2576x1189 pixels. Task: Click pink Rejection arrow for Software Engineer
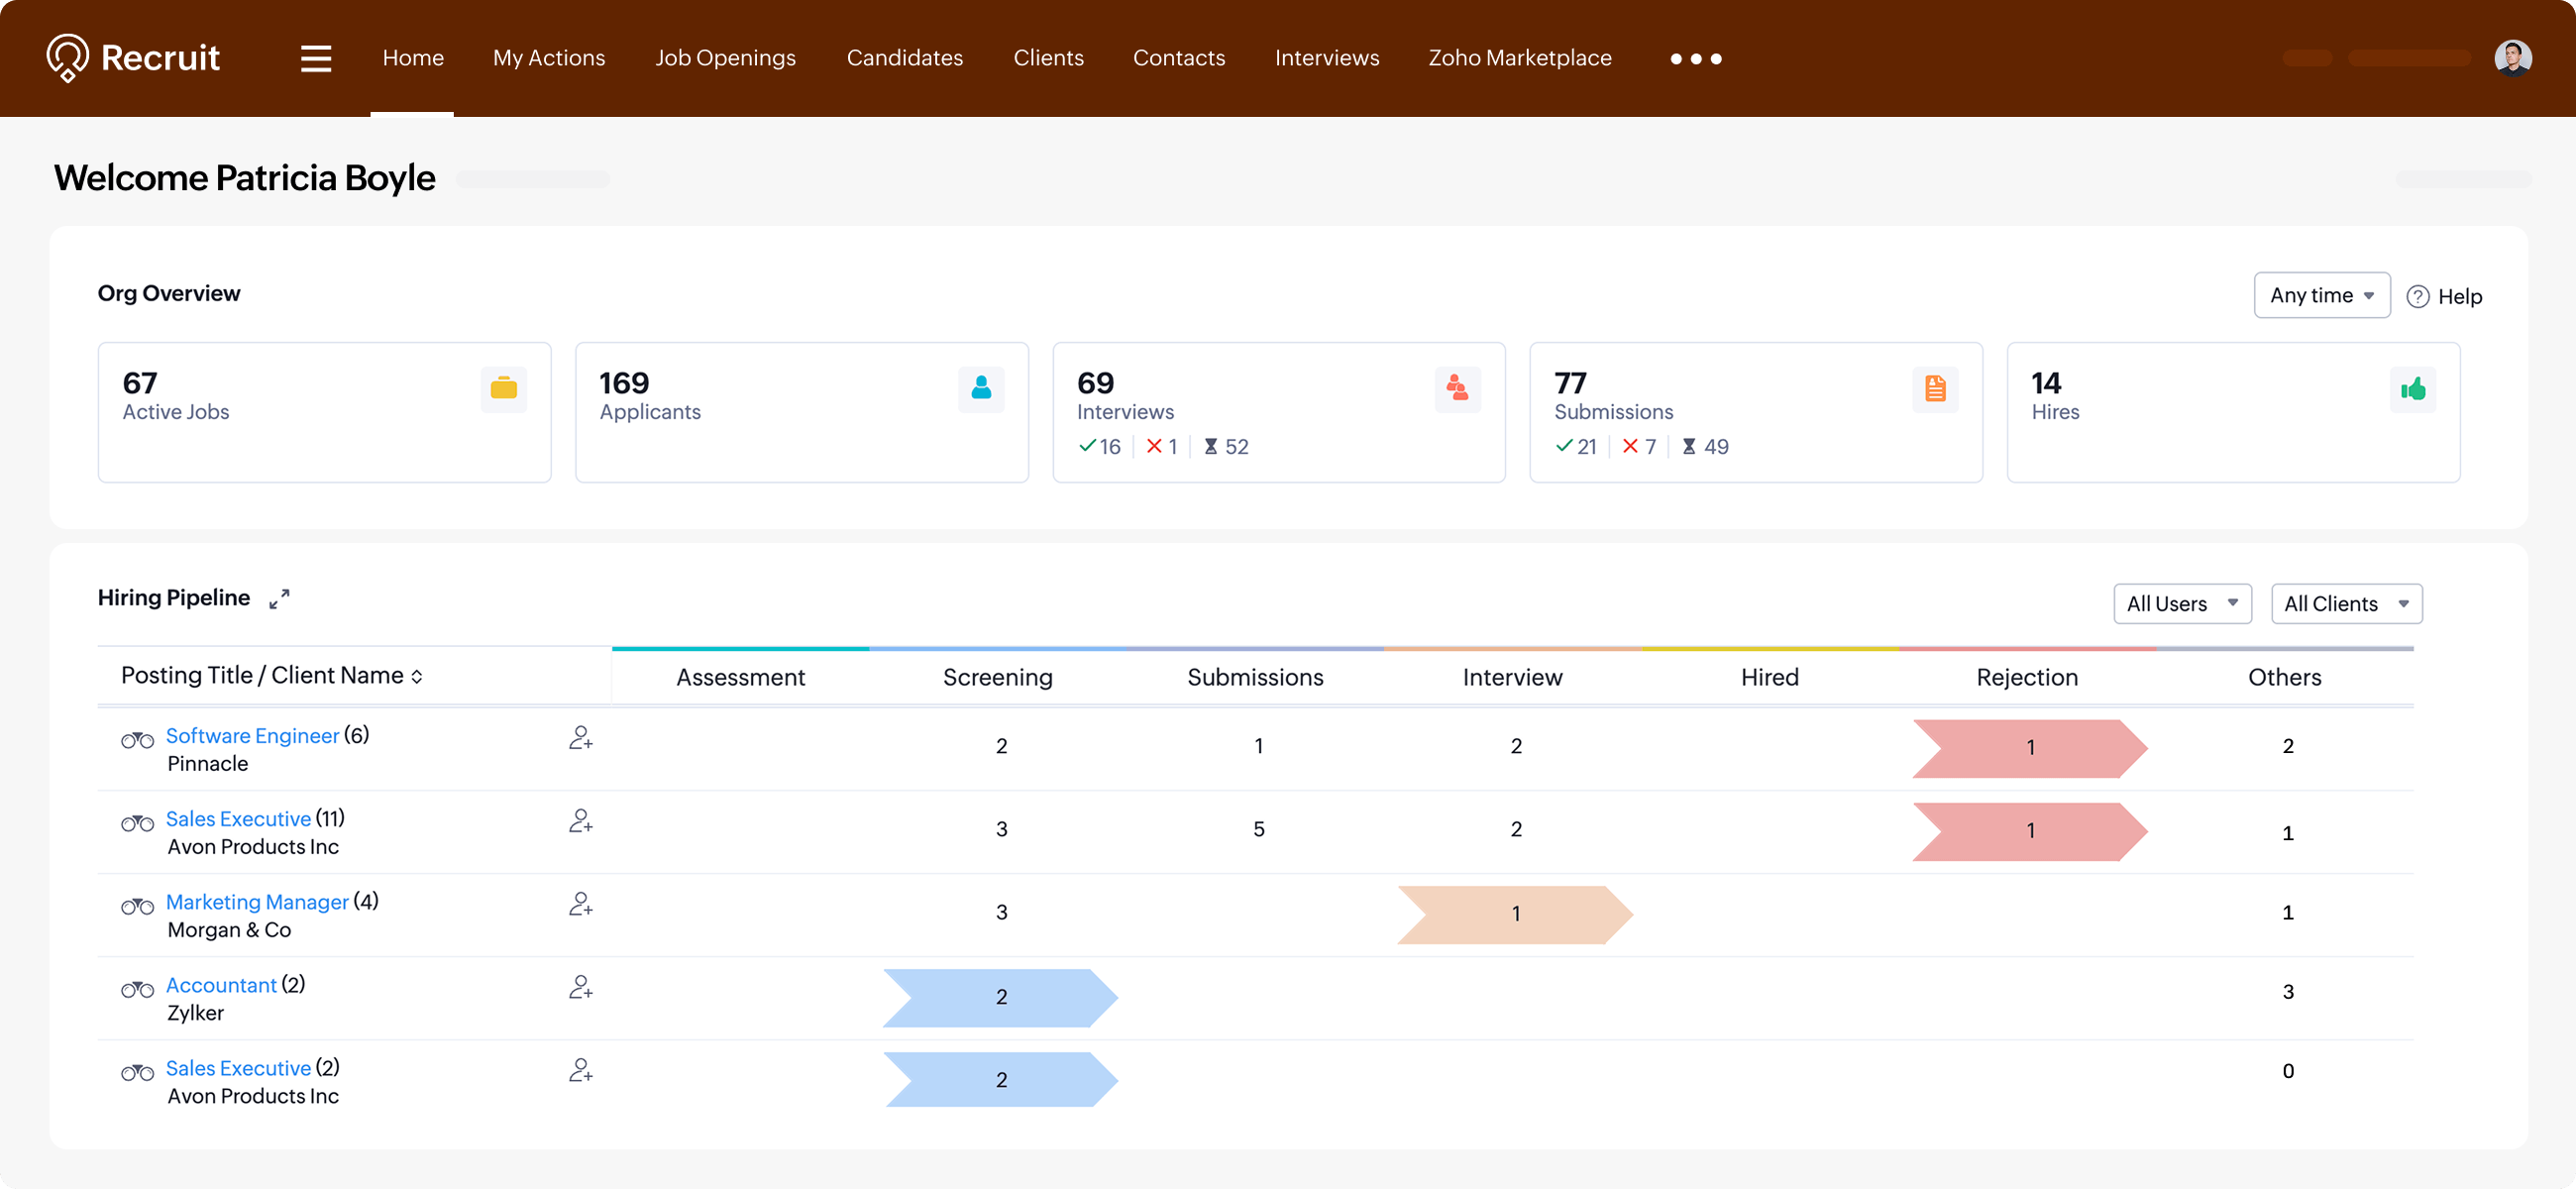pos(2029,748)
